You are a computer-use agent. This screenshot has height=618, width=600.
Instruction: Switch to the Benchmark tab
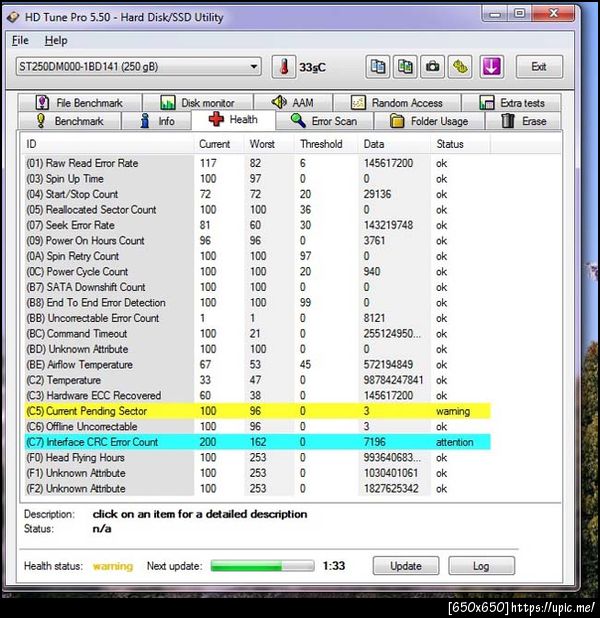pyautogui.click(x=69, y=121)
